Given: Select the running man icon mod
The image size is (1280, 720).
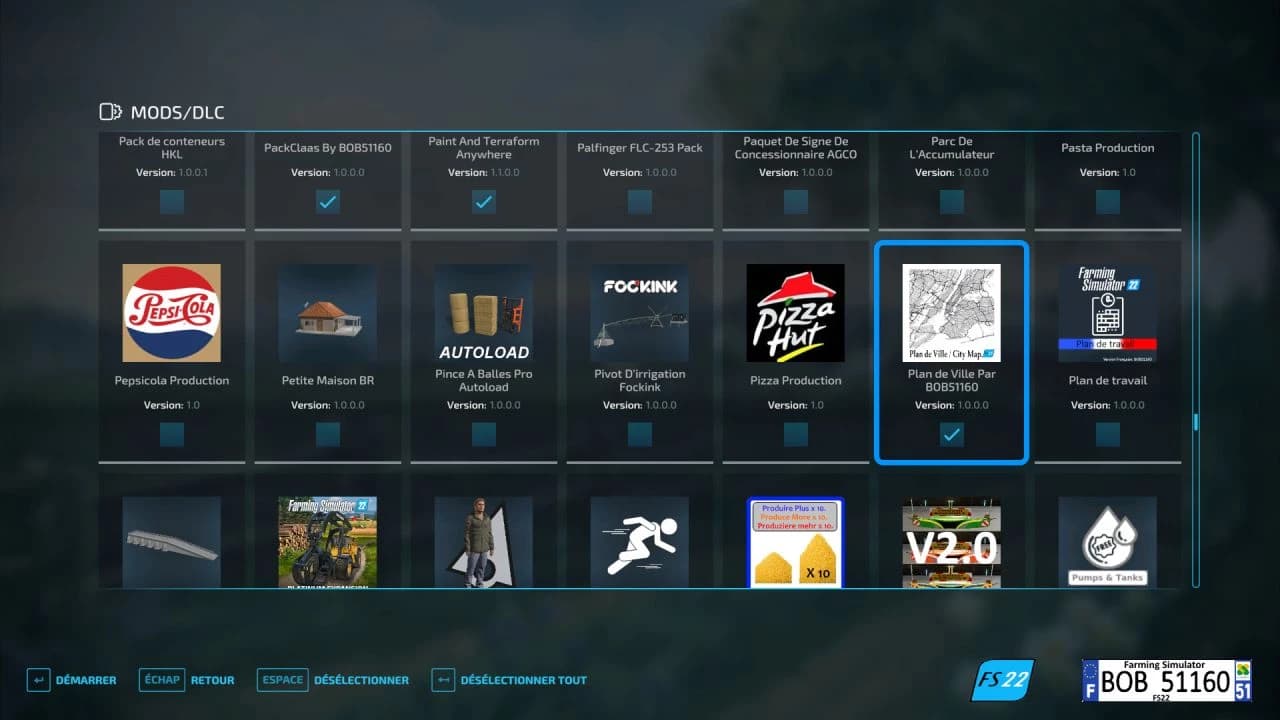Looking at the screenshot, I should pyautogui.click(x=639, y=542).
